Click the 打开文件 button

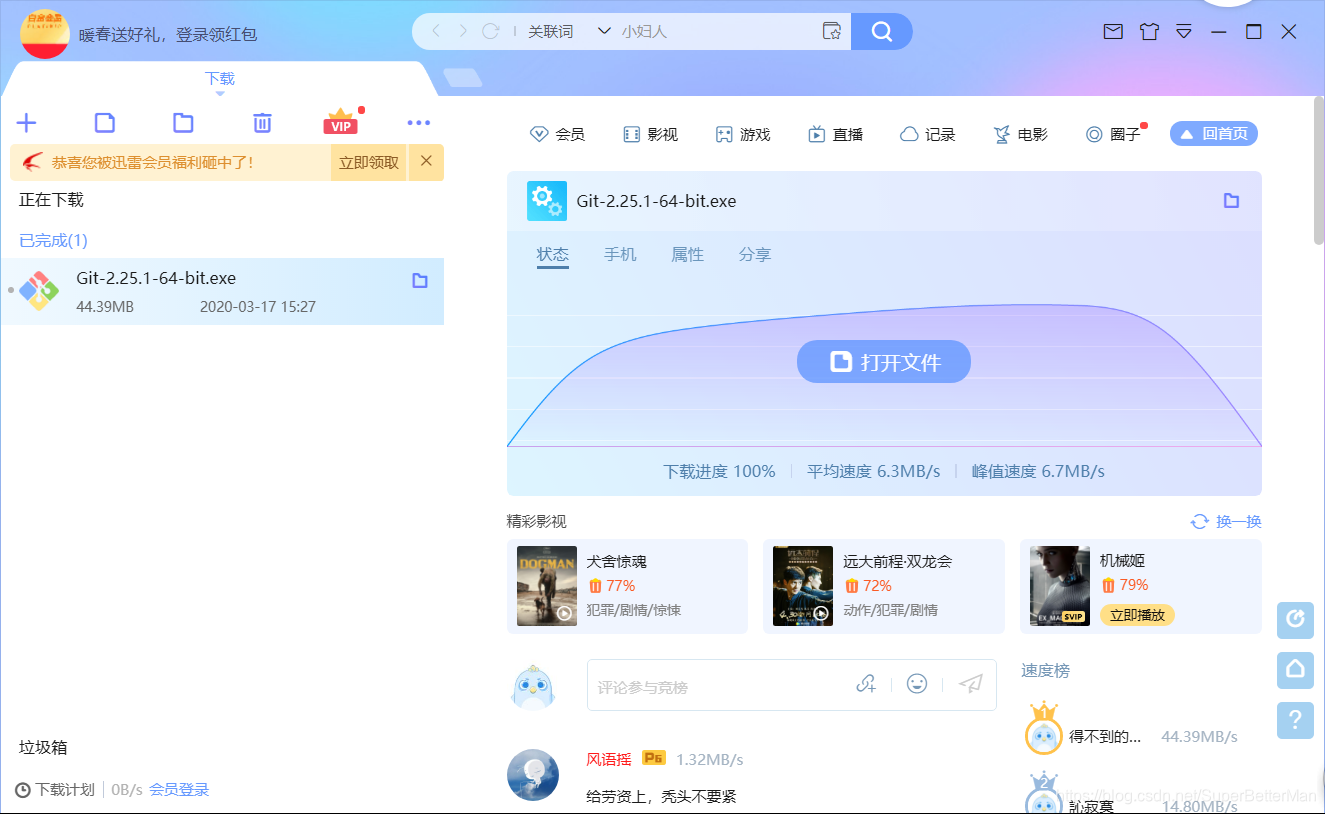point(884,361)
